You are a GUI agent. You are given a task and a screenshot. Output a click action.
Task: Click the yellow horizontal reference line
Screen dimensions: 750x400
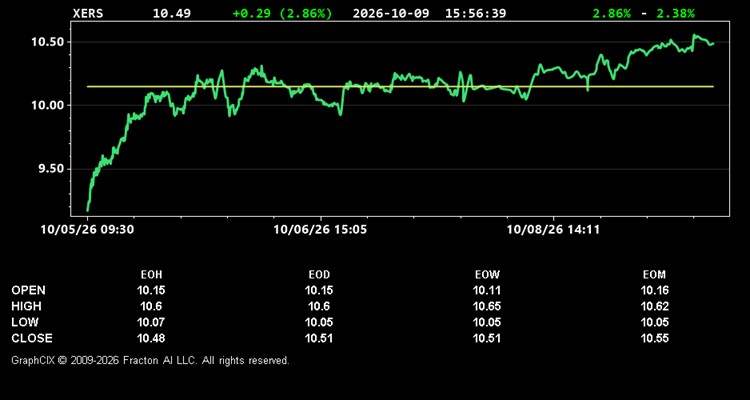point(400,87)
